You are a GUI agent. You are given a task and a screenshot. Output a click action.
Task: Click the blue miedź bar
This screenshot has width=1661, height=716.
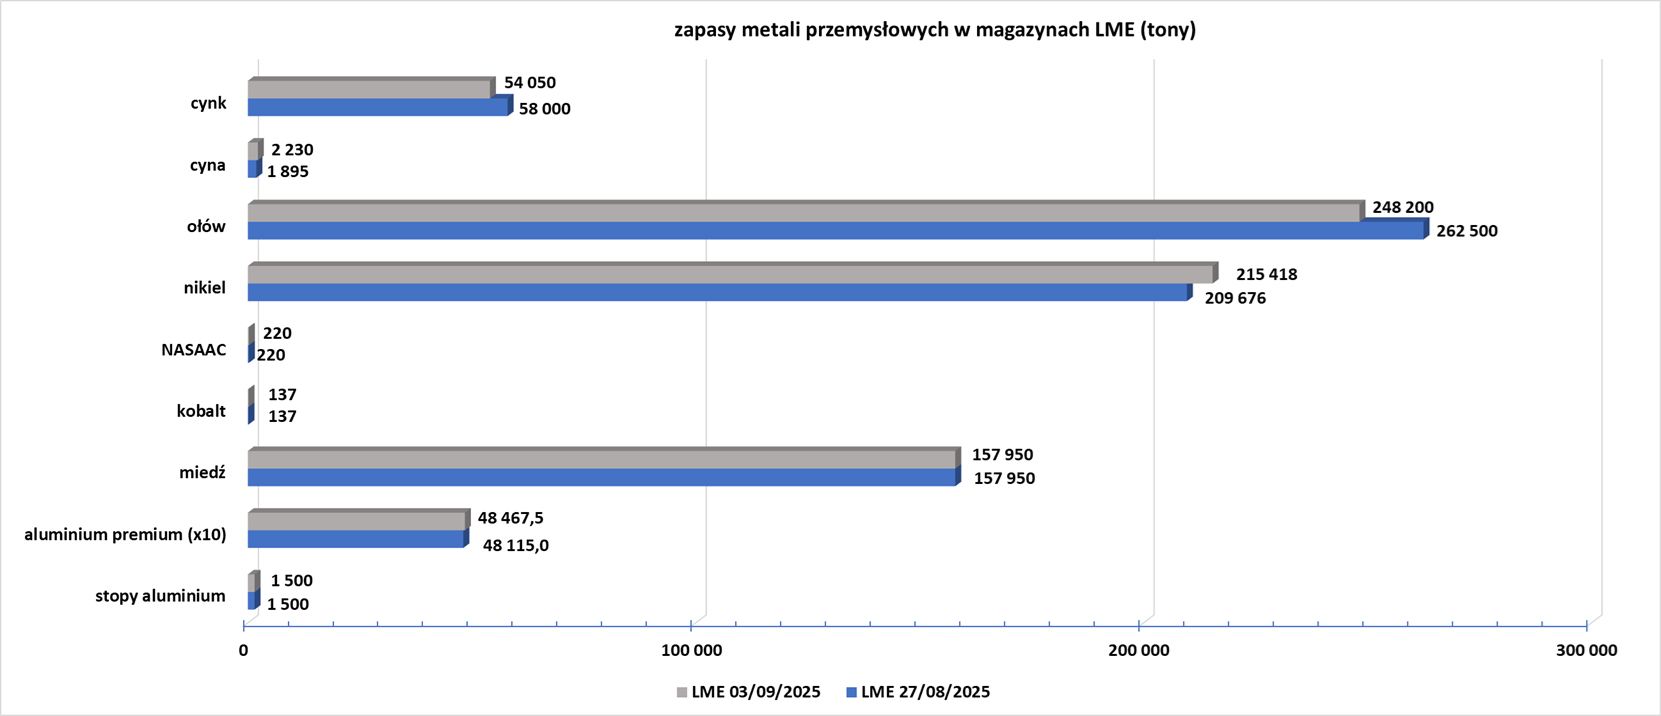[601, 478]
